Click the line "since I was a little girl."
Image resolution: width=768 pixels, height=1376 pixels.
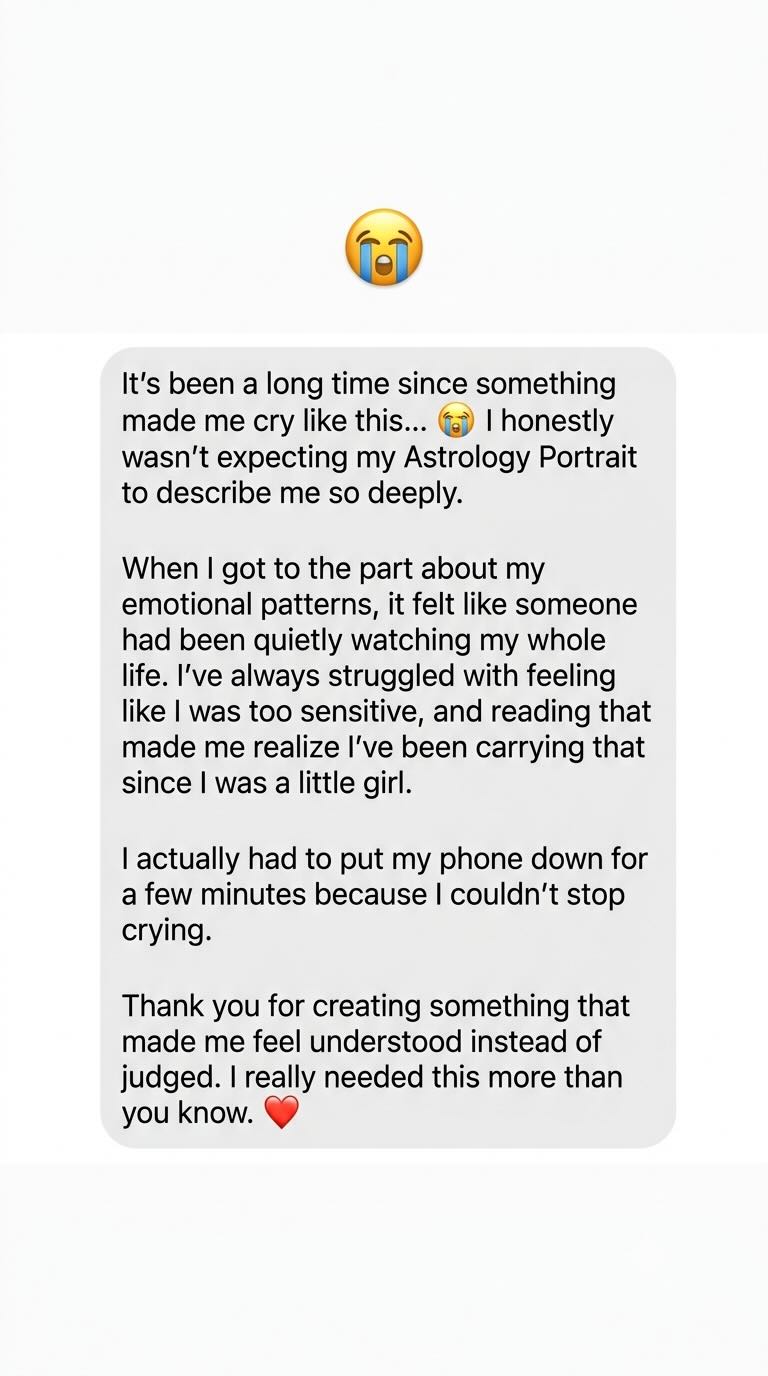pyautogui.click(x=266, y=783)
